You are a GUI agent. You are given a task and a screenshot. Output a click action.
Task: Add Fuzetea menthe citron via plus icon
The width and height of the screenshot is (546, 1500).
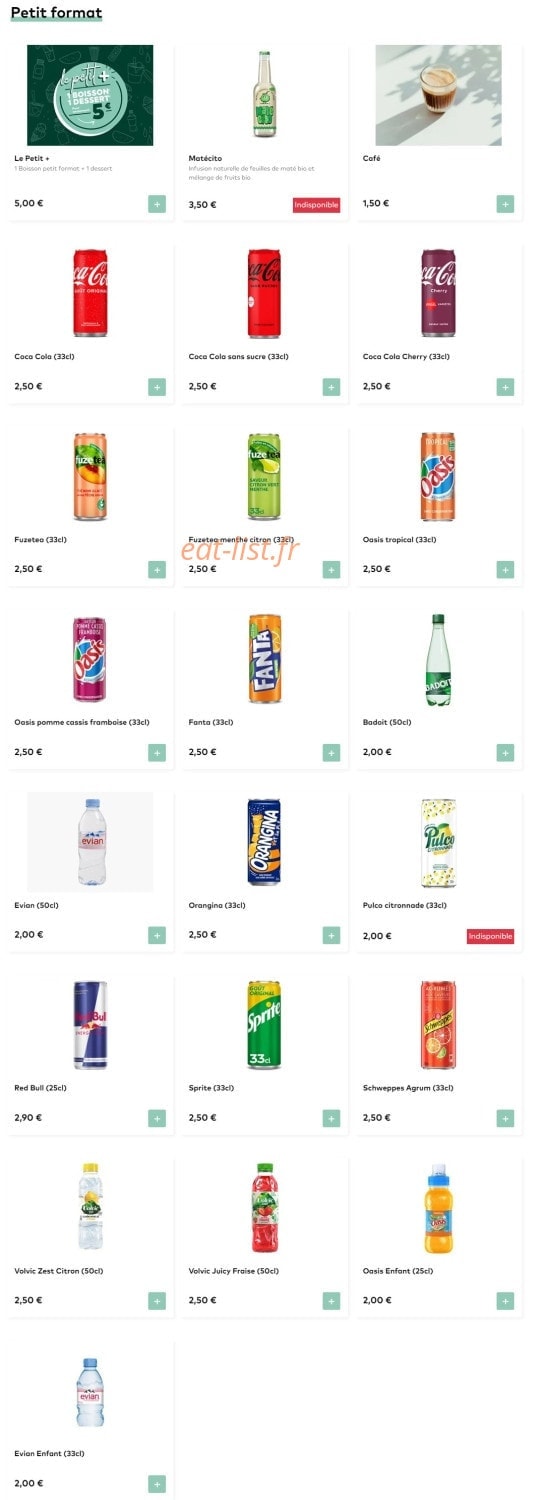click(331, 570)
